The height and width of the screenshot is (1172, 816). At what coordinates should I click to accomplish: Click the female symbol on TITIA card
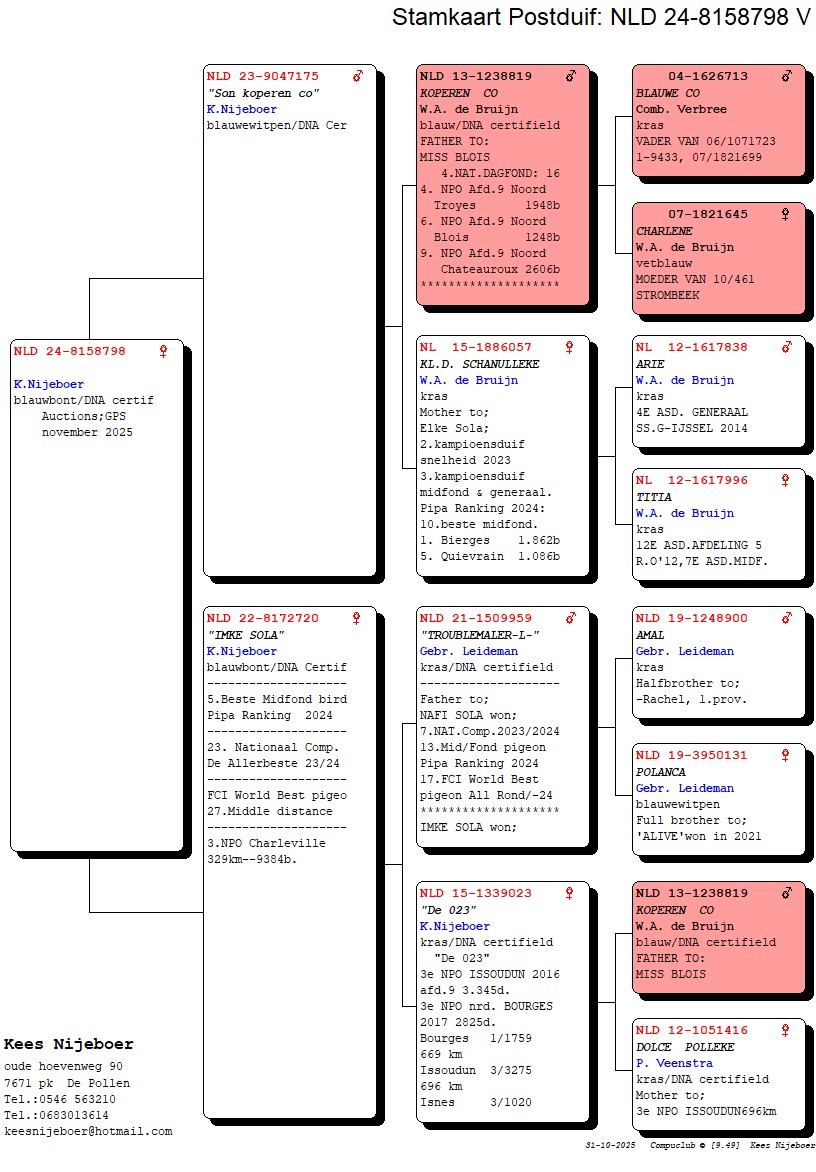point(785,480)
